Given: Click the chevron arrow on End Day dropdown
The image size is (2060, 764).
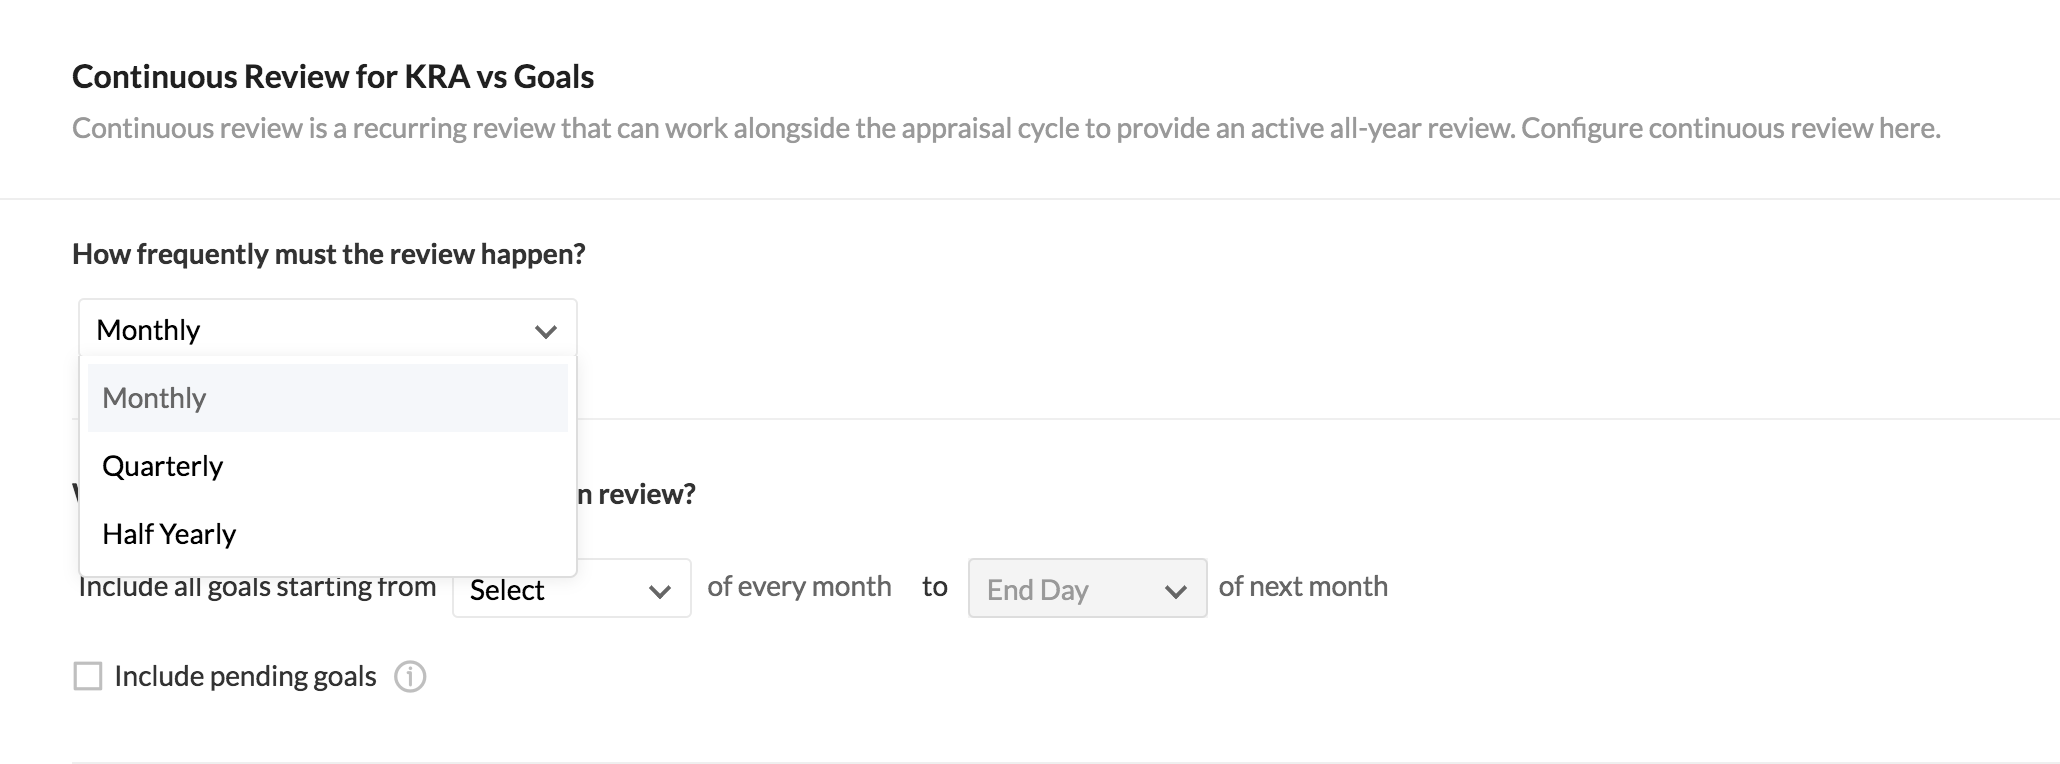Looking at the screenshot, I should coord(1175,591).
